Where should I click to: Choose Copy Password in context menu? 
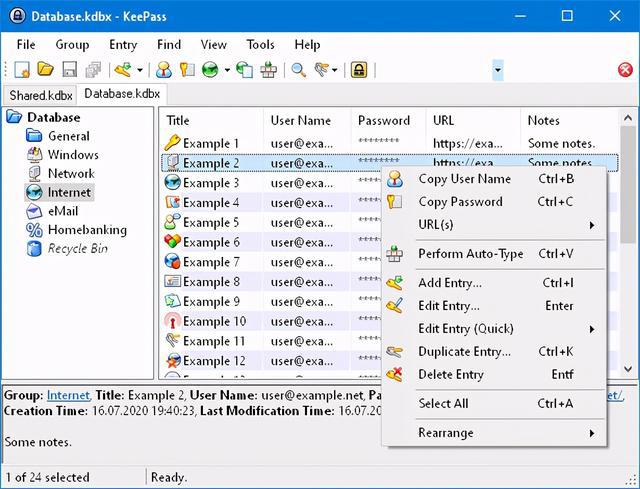pos(494,202)
